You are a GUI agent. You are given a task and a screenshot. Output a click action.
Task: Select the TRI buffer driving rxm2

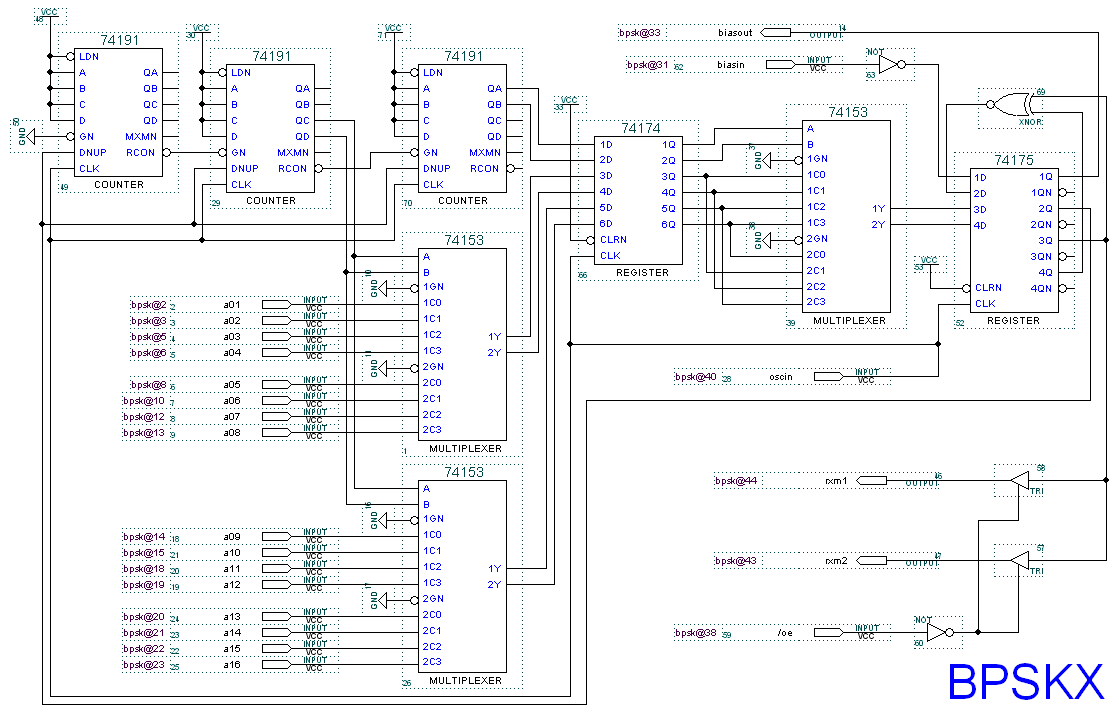point(1019,561)
